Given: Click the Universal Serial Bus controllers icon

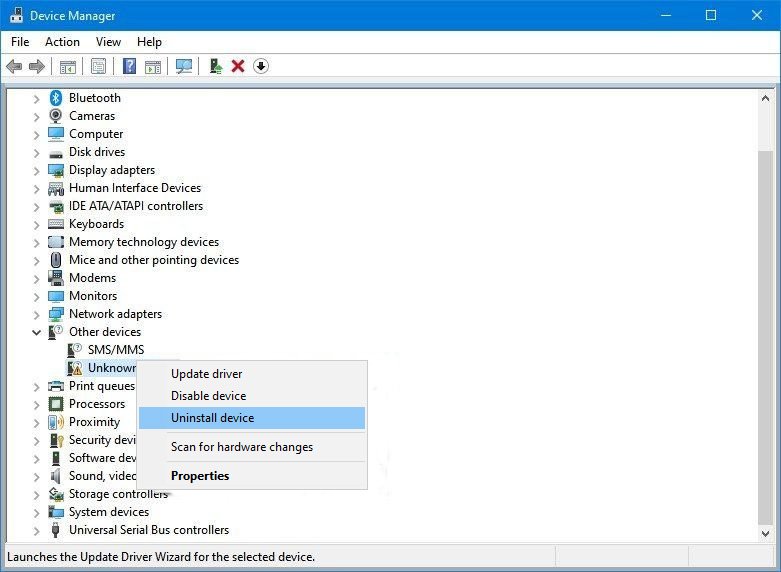Looking at the screenshot, I should [56, 530].
